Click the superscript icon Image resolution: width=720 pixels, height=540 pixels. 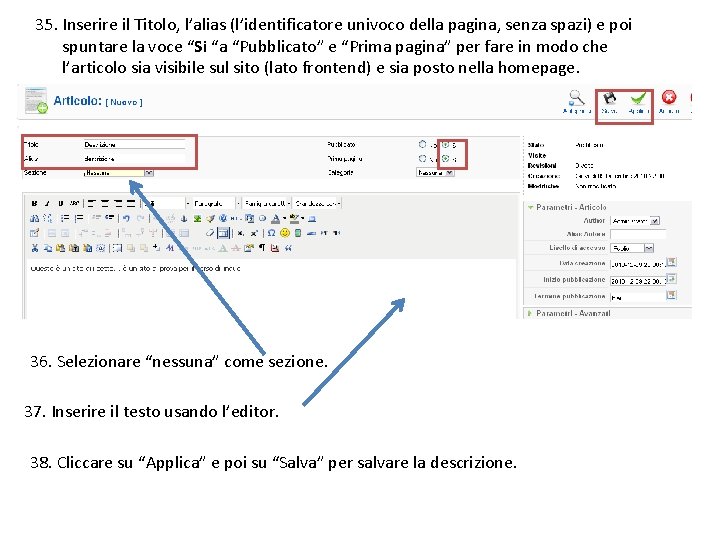pyautogui.click(x=254, y=233)
